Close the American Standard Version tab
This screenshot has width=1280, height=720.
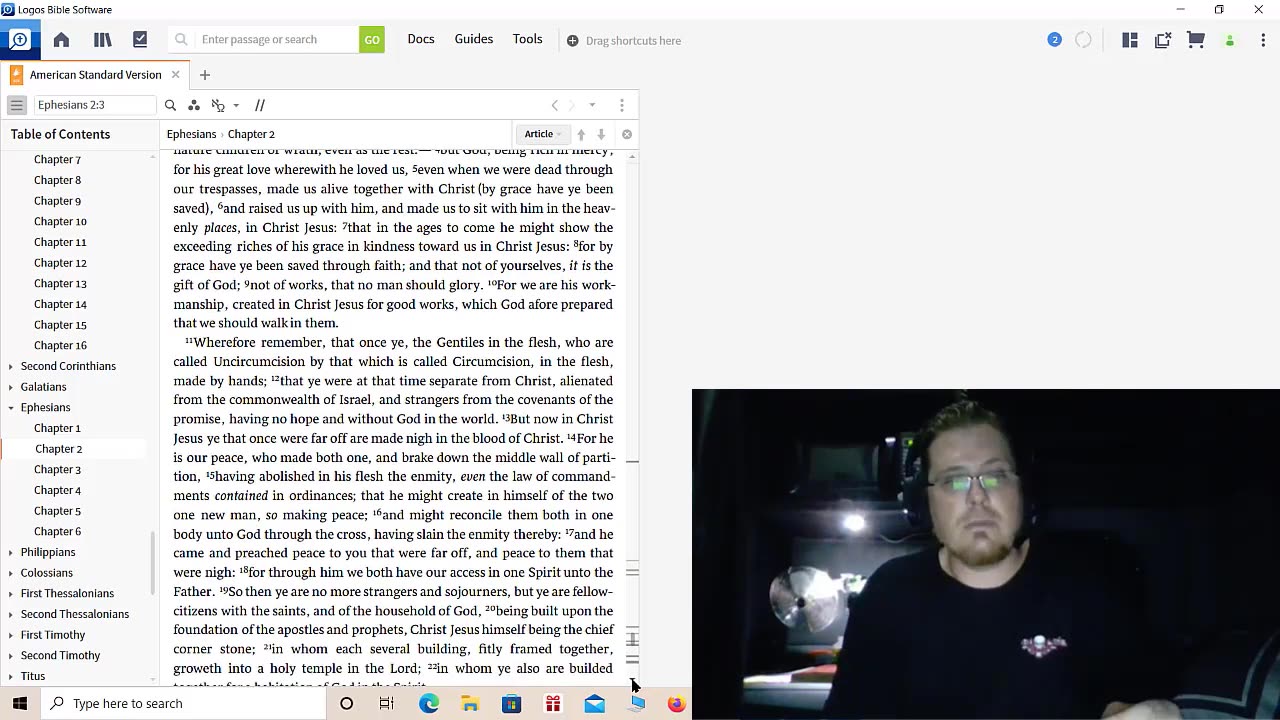pyautogui.click(x=175, y=75)
